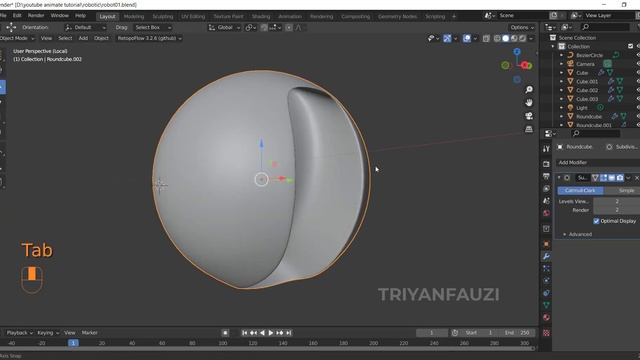Open Default orientation dropdown
Viewport: 640px width, 360px height.
[85, 27]
